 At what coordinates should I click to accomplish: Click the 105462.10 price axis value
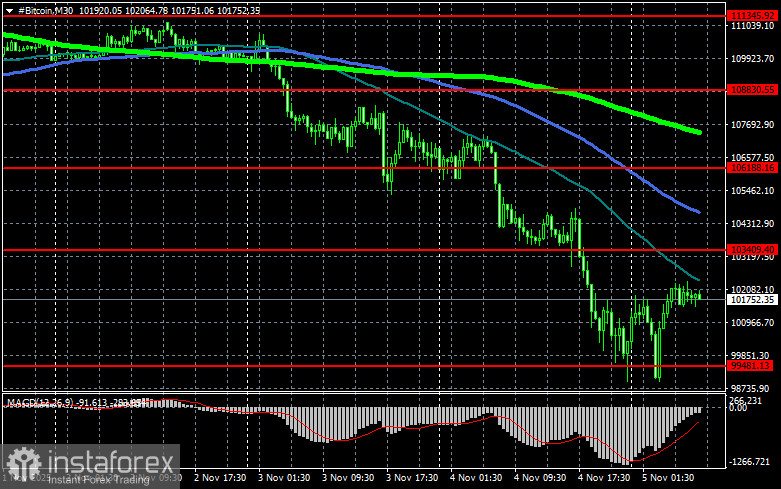coord(752,191)
